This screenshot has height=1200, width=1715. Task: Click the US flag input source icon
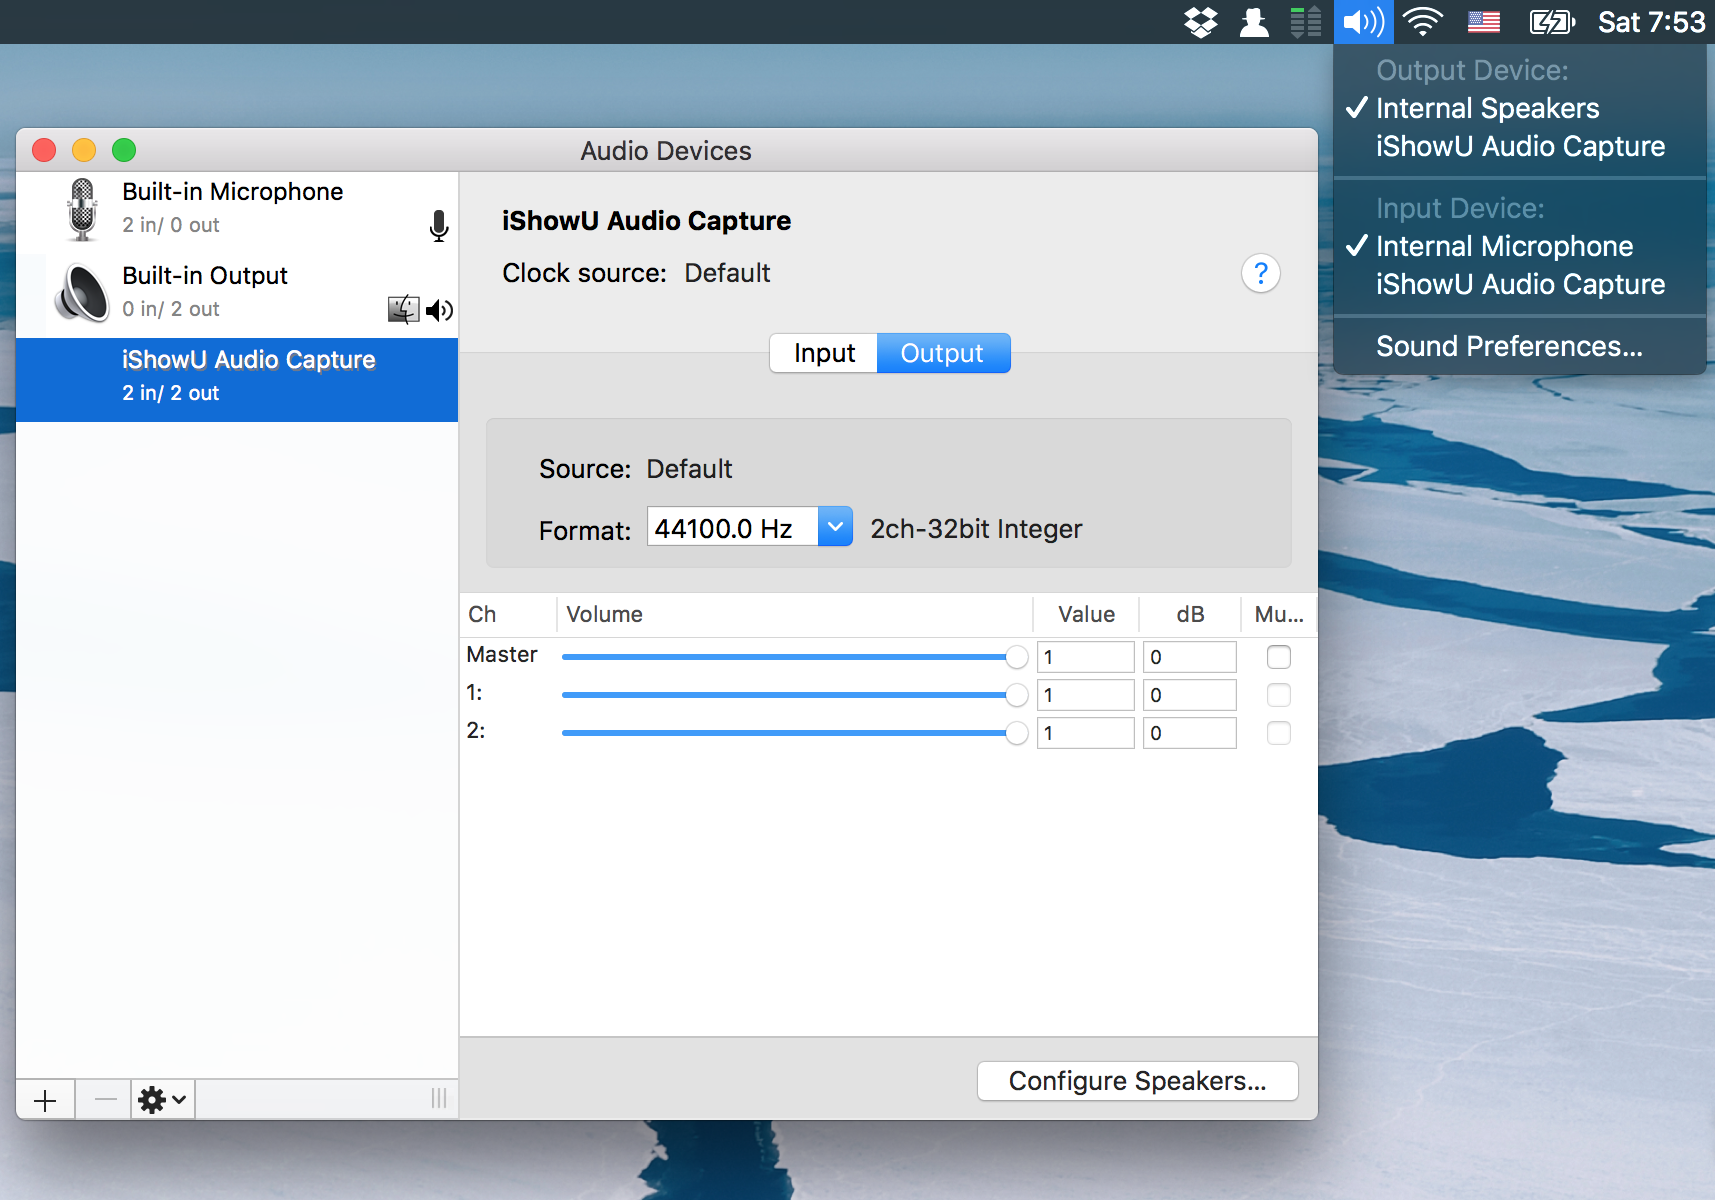[1484, 22]
